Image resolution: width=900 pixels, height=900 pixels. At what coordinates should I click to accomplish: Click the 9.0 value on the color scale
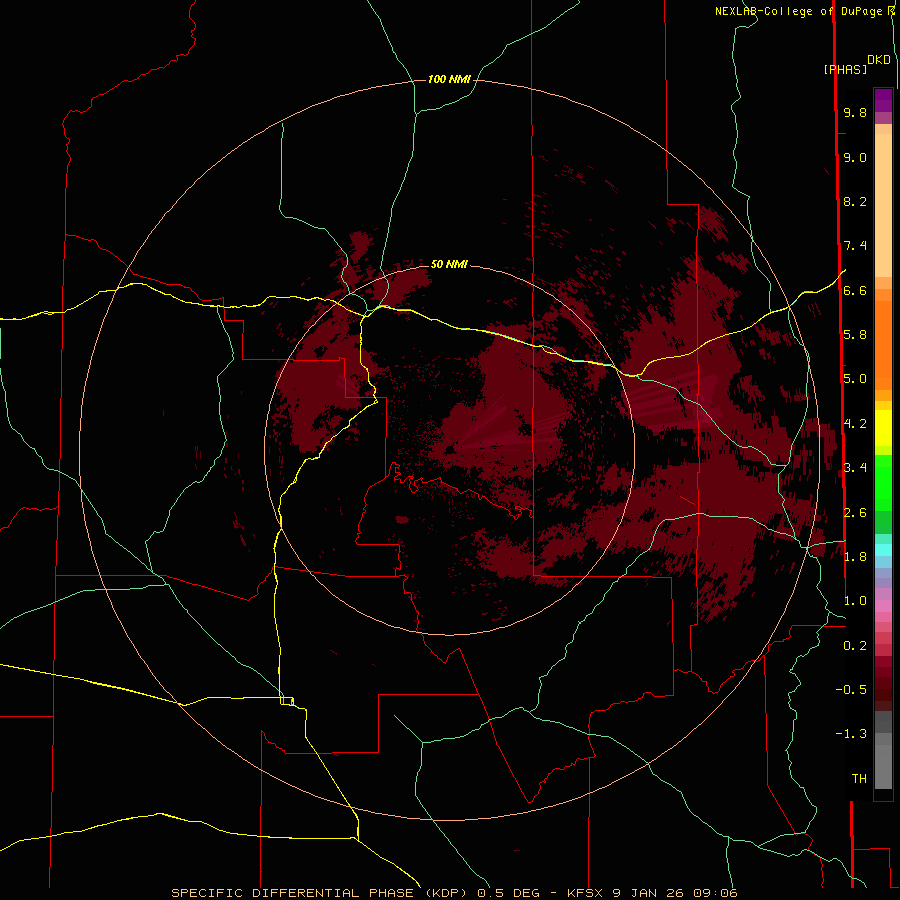[x=855, y=157]
